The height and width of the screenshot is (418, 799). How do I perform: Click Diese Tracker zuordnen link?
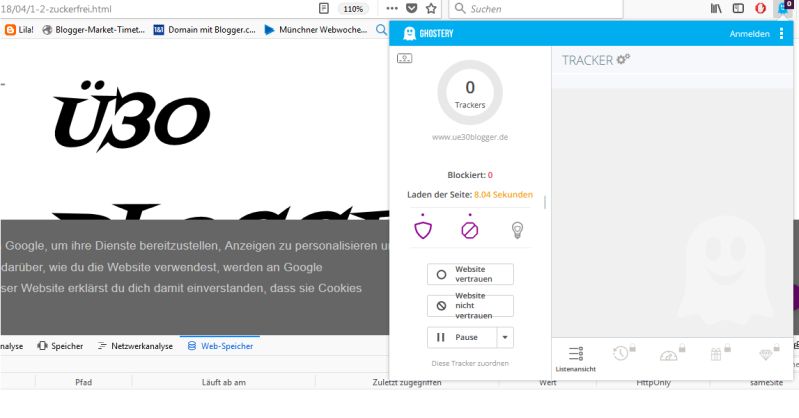pyautogui.click(x=470, y=363)
